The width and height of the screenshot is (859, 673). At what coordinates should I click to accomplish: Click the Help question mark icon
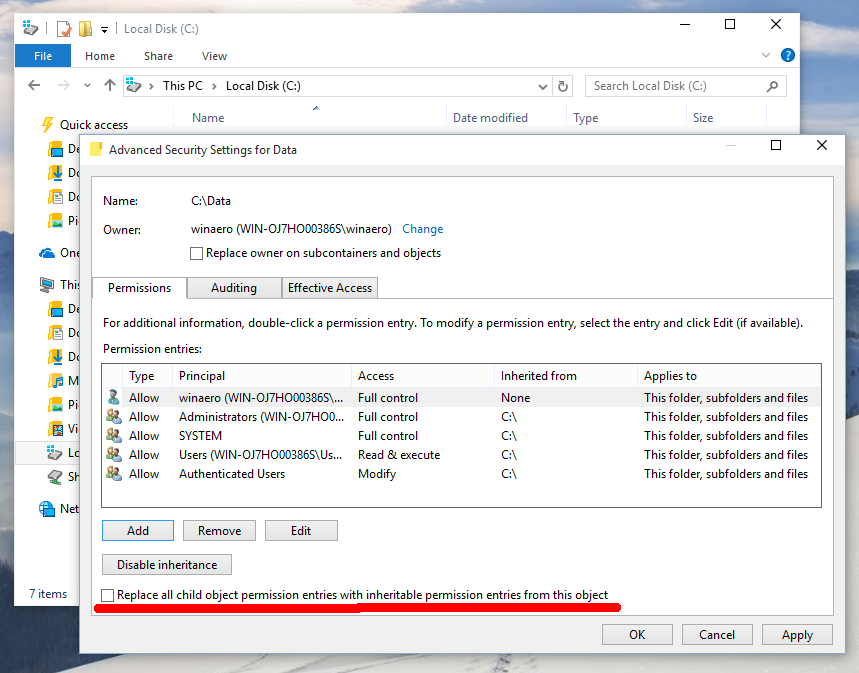pos(787,55)
